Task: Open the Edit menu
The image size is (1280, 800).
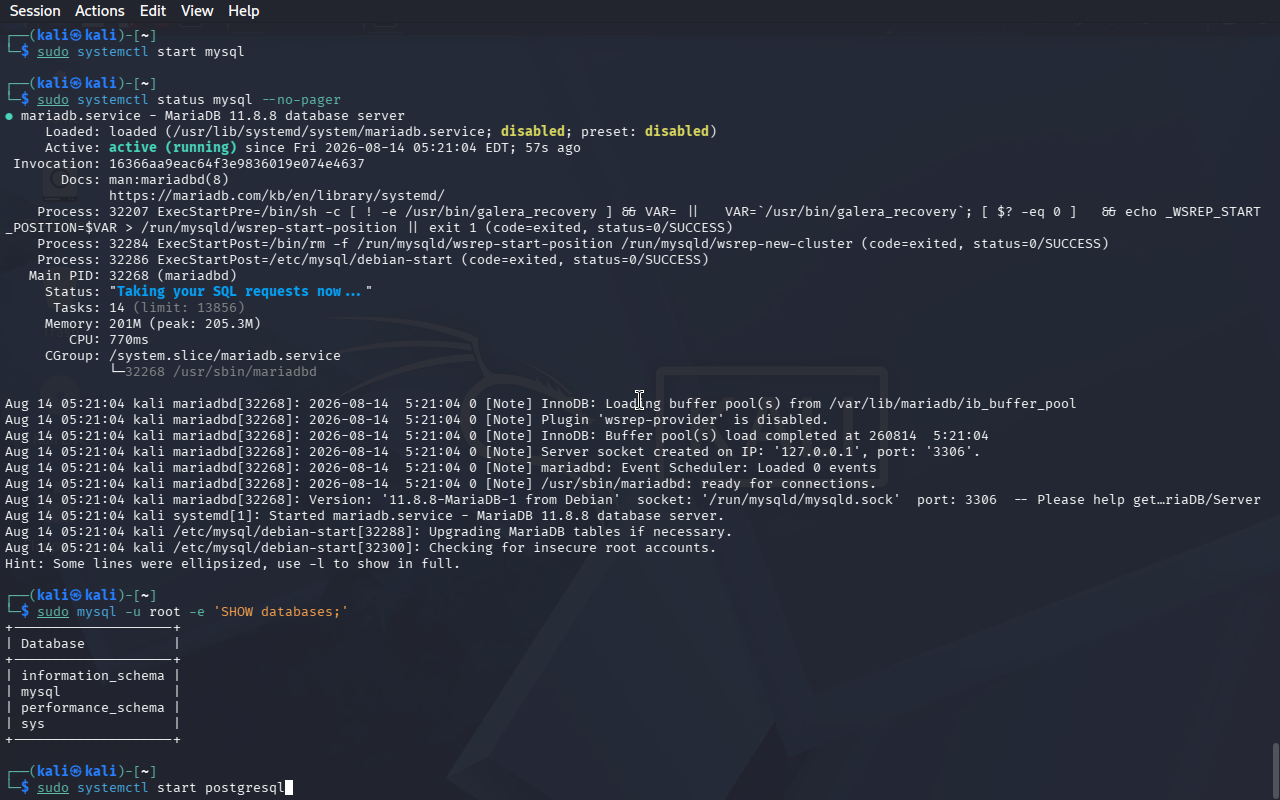Action: (x=153, y=11)
